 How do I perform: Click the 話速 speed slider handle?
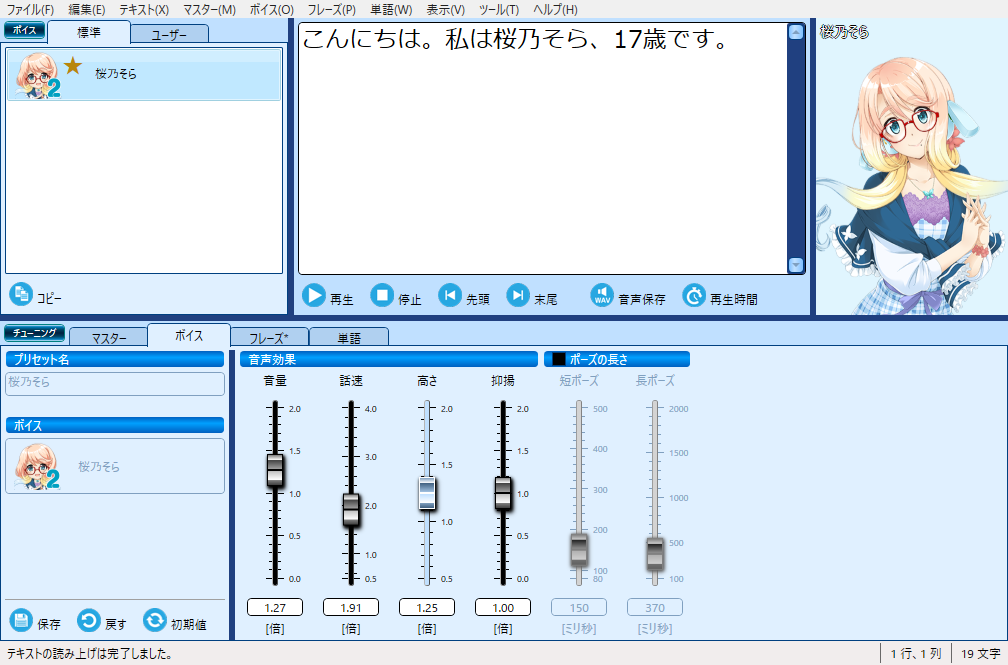351,509
